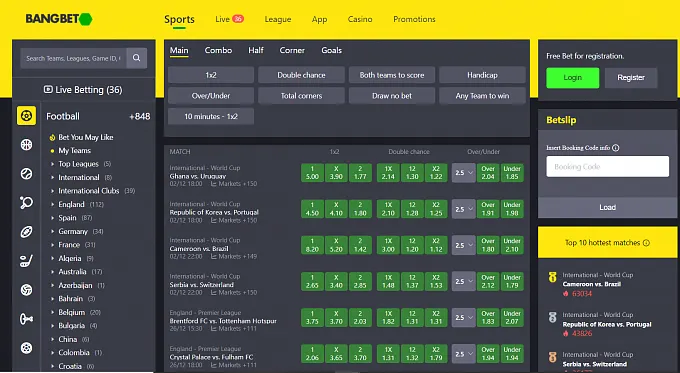This screenshot has width=680, height=373.
Task: Pick Under 2.07 for Brentford vs. Tottenham
Action: [512, 317]
